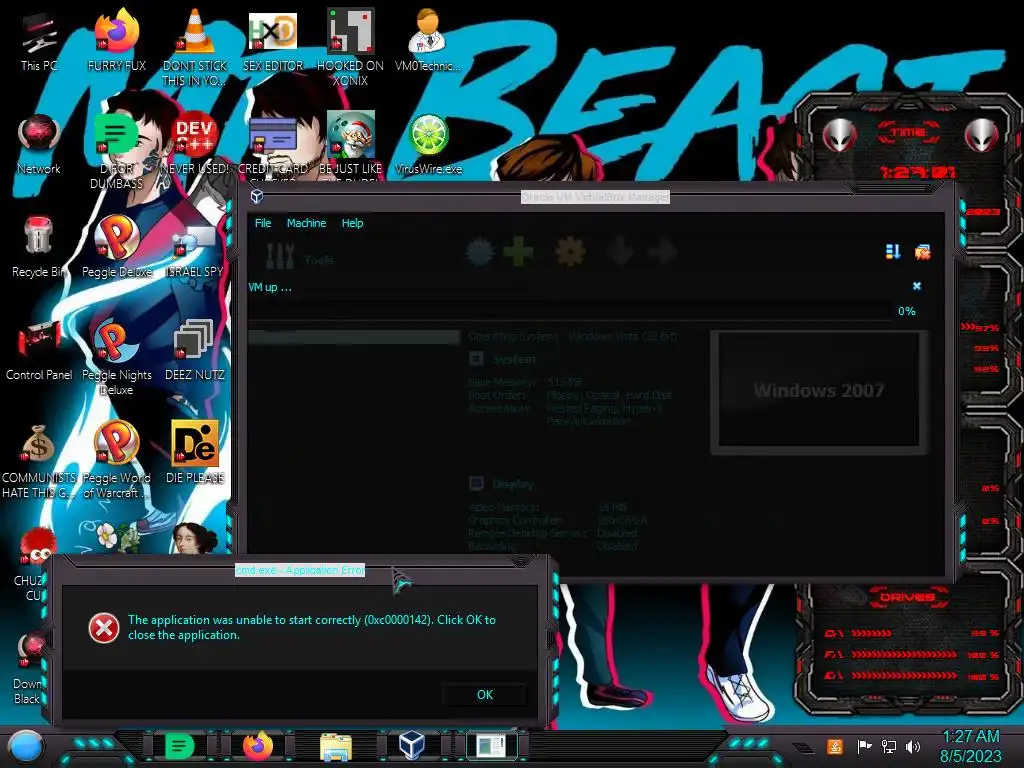
Task: Click the VirtualBox cube icon in title bar
Action: [257, 196]
